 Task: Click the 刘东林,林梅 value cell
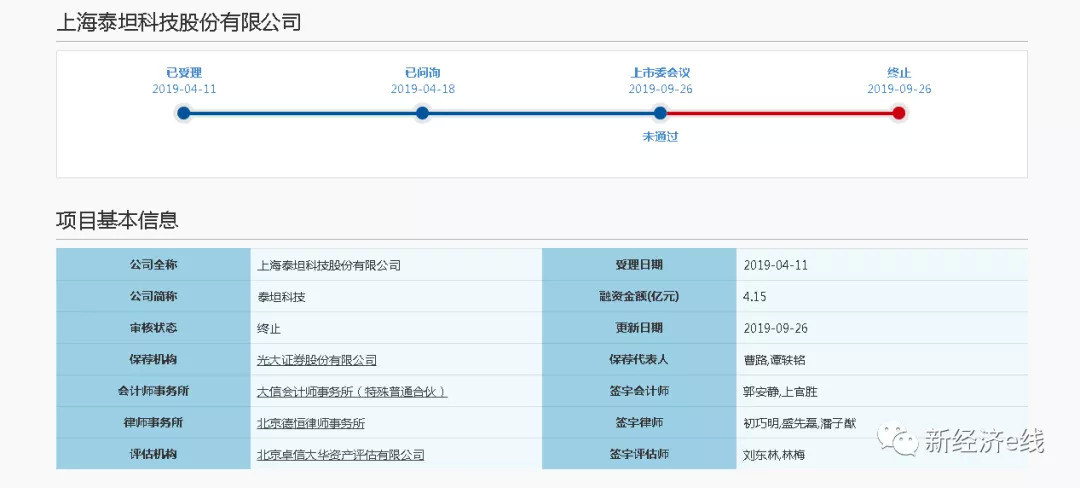point(882,454)
